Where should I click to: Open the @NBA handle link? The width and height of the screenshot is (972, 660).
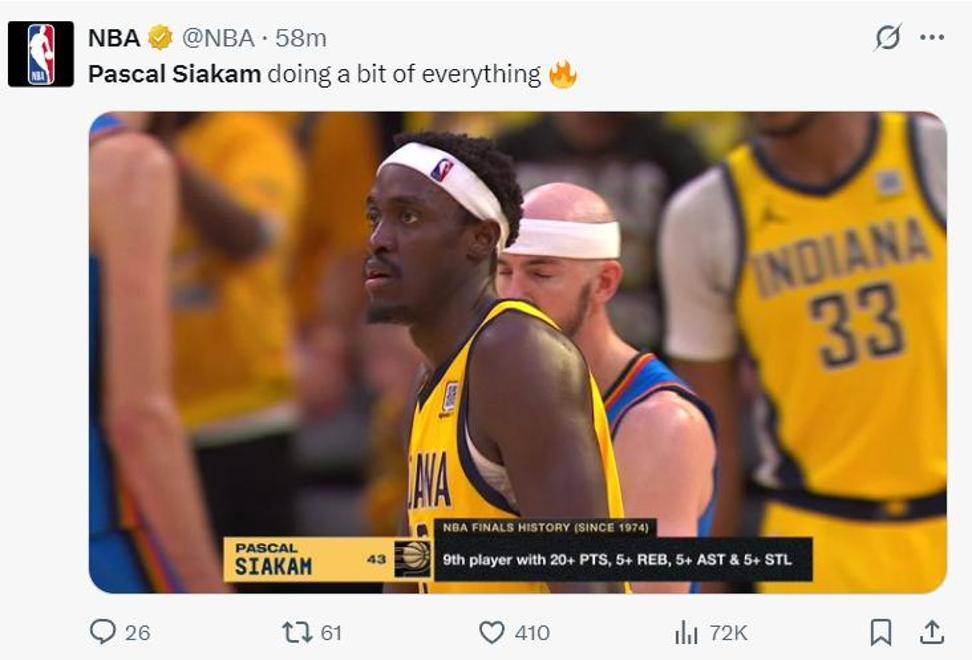click(x=216, y=38)
